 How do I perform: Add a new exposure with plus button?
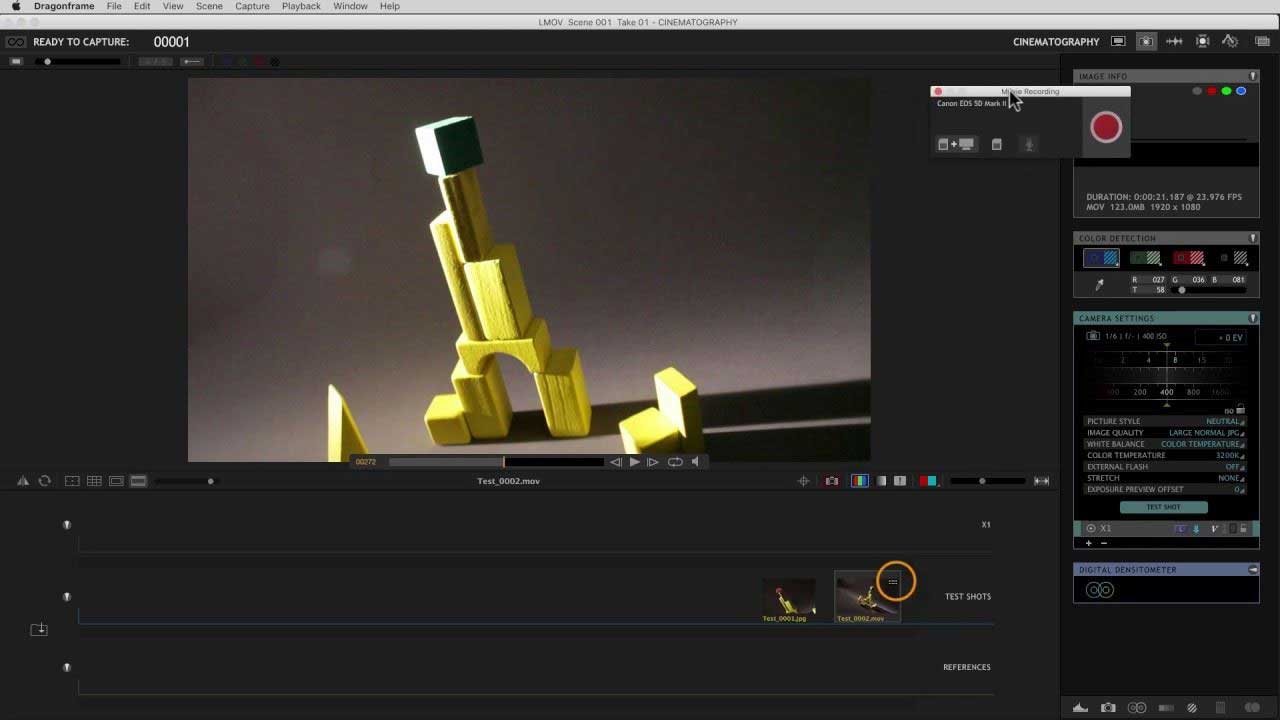click(x=1089, y=543)
